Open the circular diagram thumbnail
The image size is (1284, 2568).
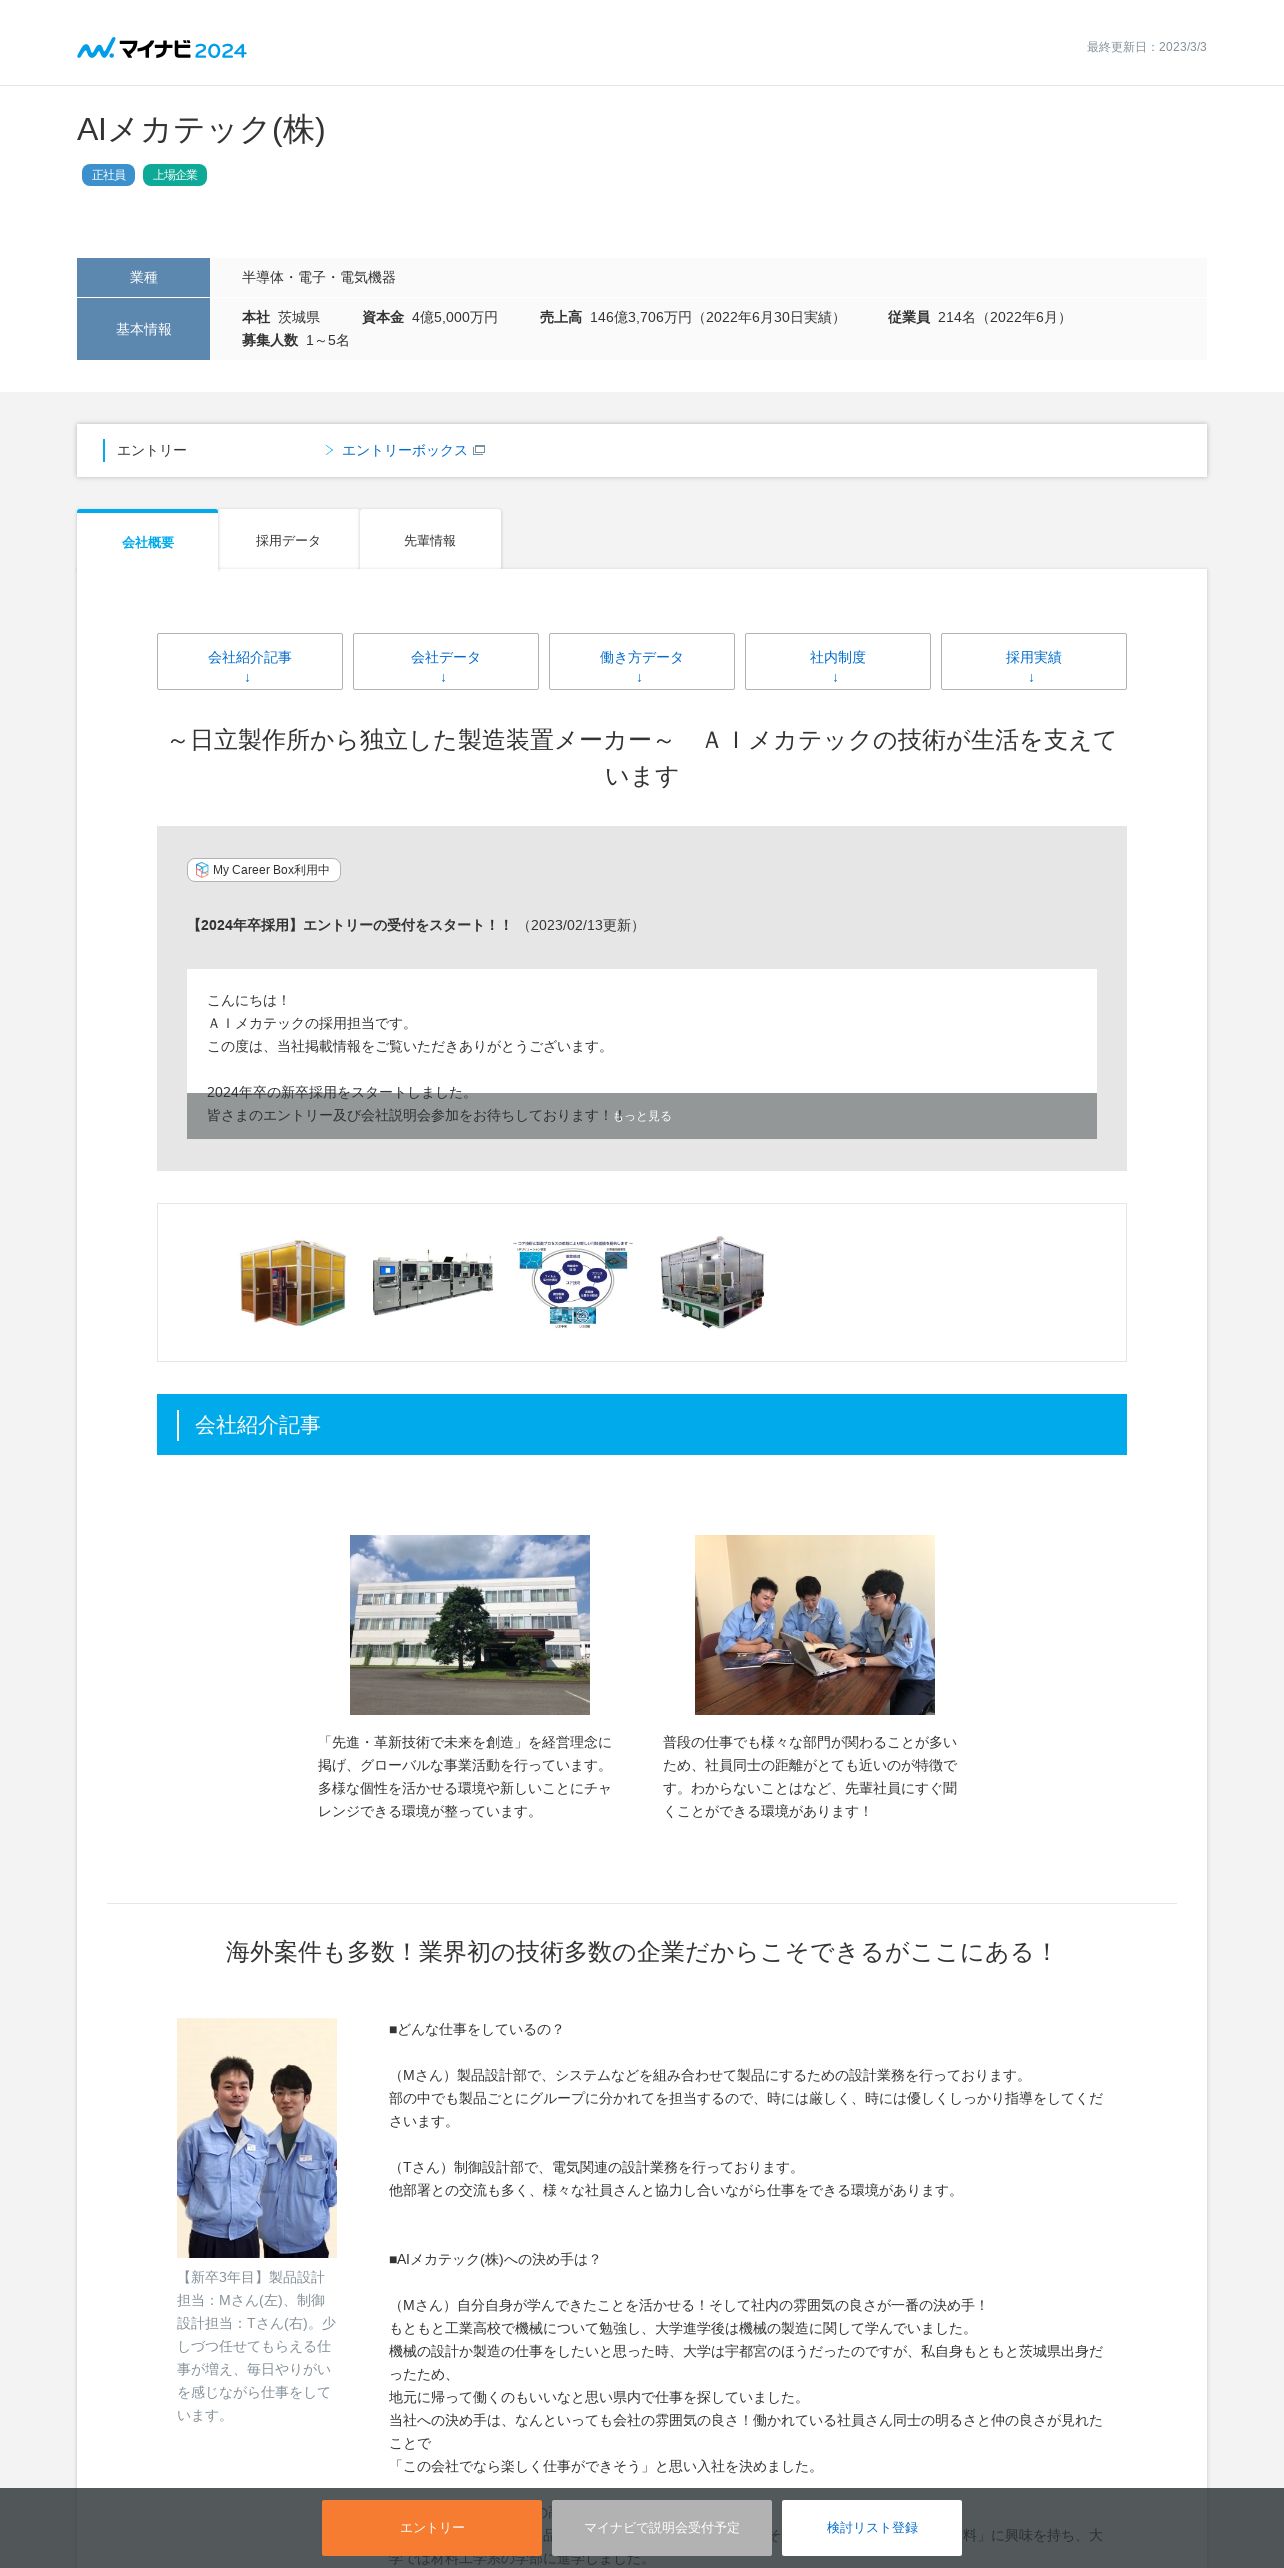[573, 1284]
